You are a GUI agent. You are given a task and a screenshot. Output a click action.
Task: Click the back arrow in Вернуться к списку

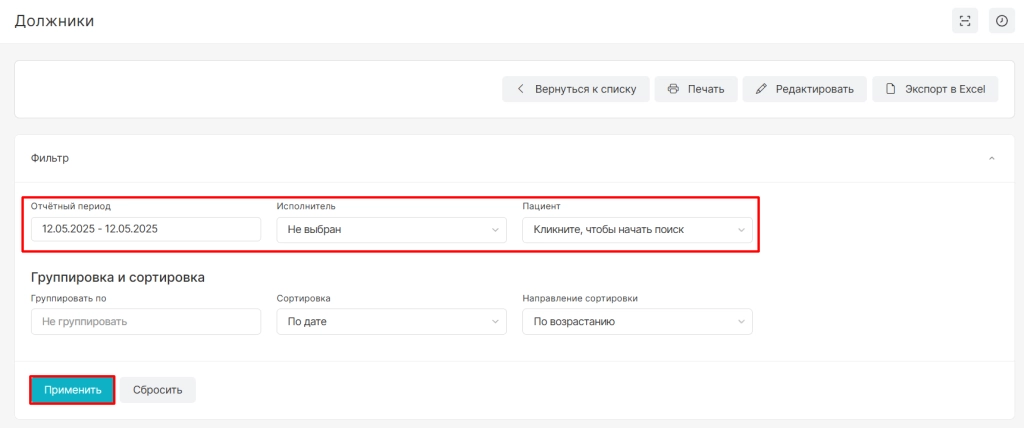click(x=520, y=90)
